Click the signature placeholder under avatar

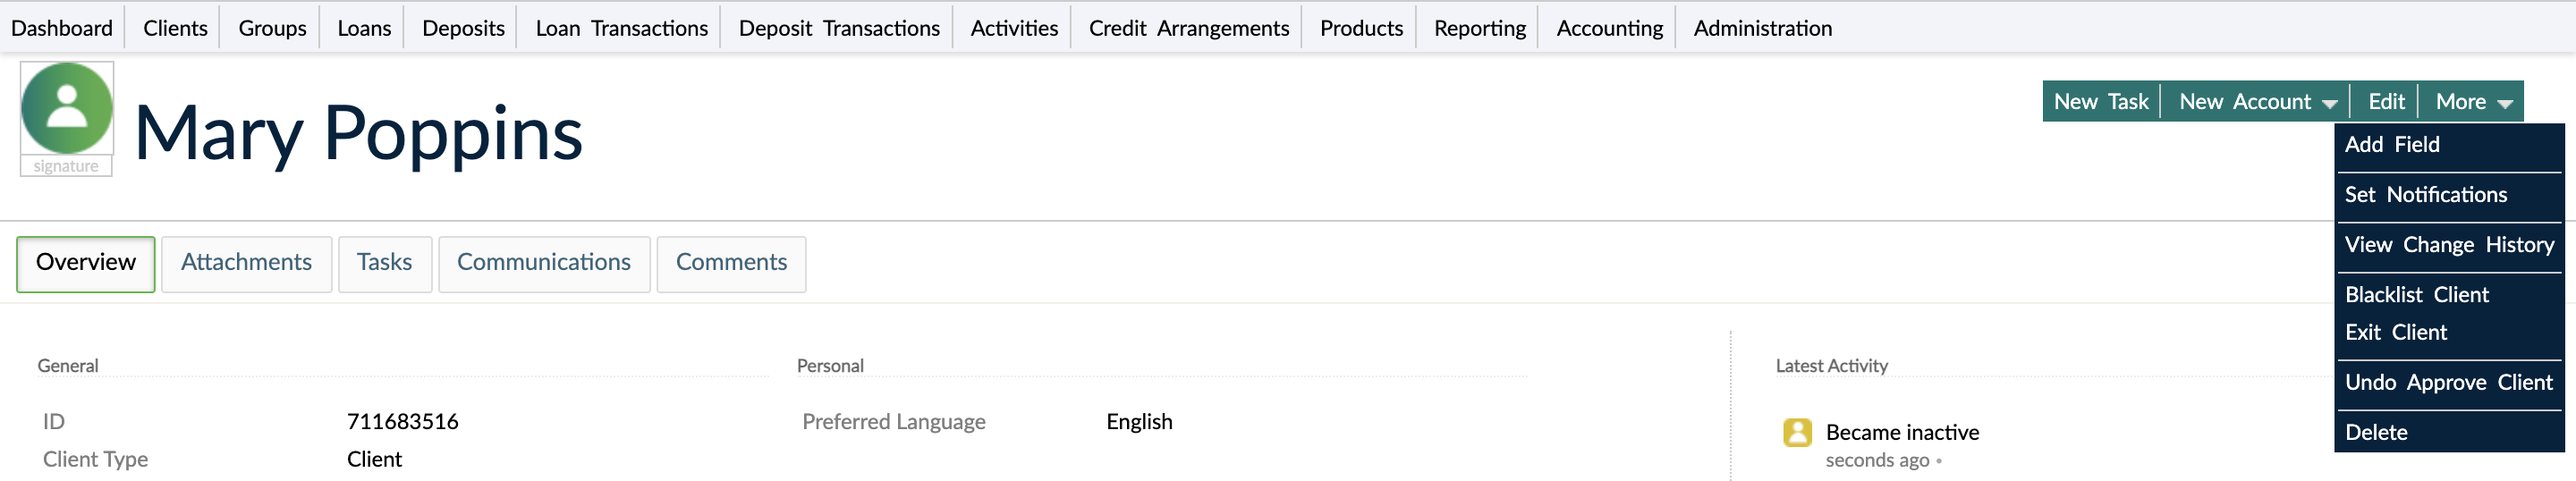pyautogui.click(x=66, y=167)
